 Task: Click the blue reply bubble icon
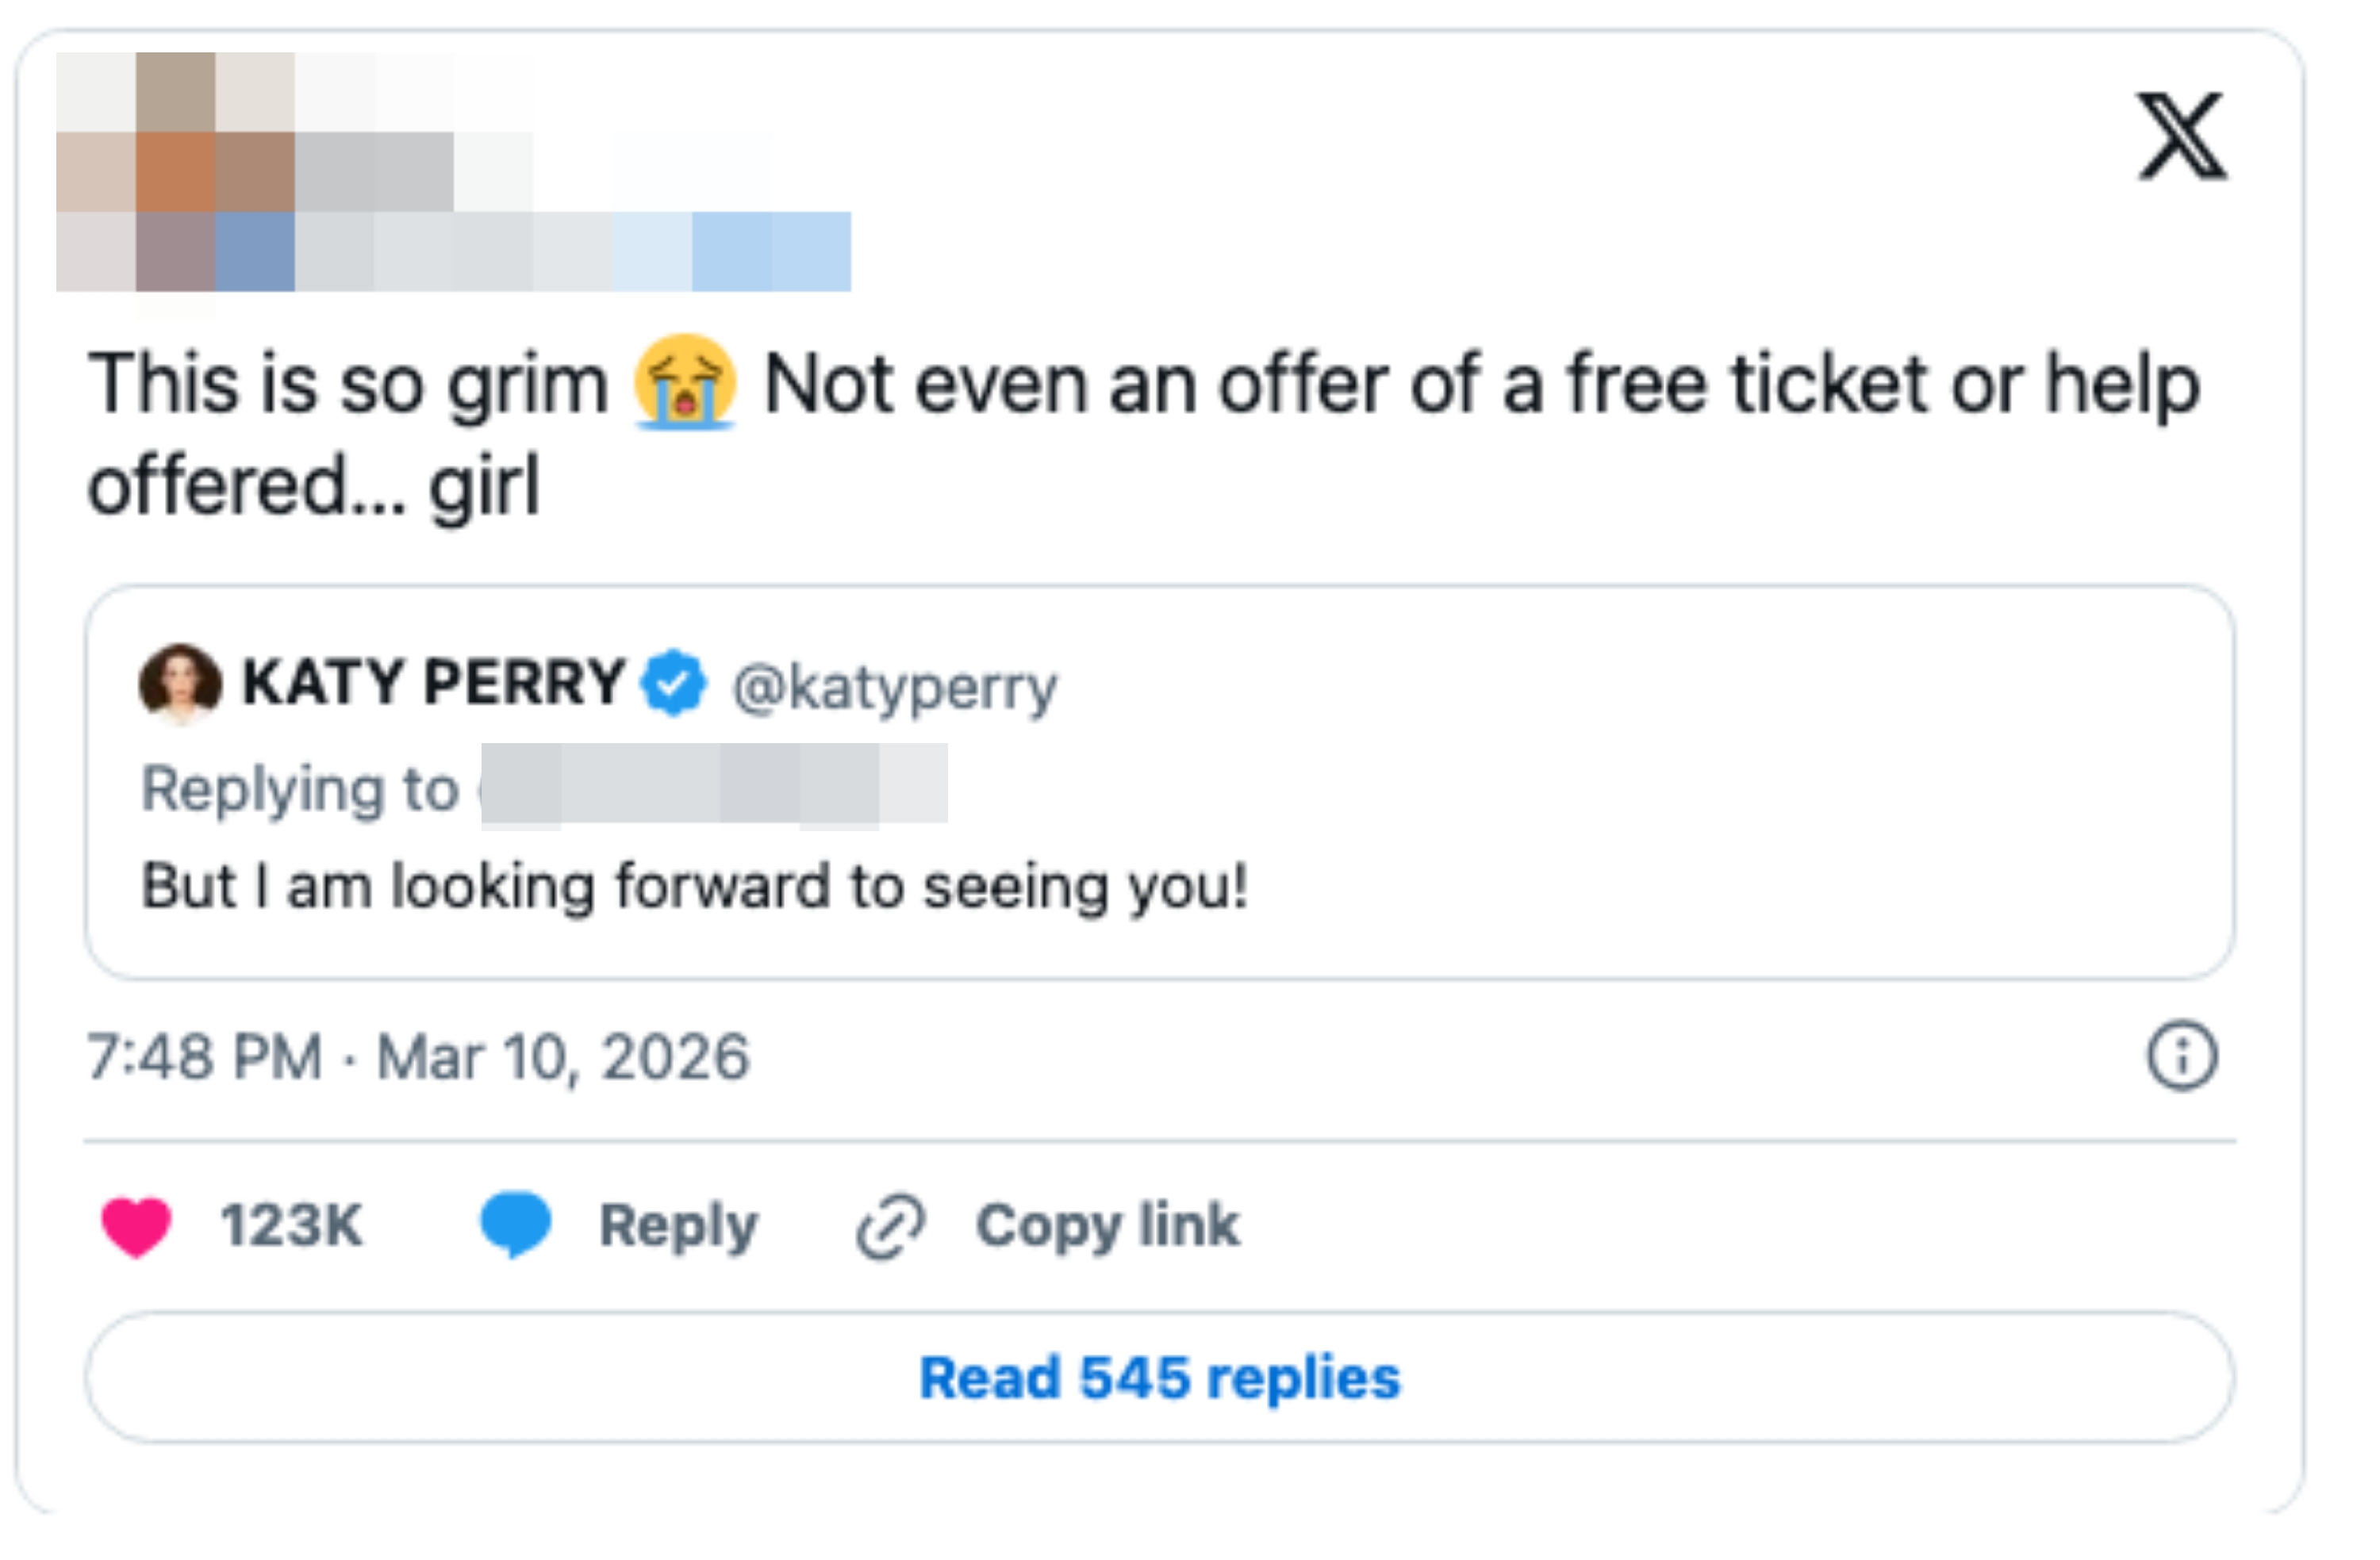tap(515, 1223)
